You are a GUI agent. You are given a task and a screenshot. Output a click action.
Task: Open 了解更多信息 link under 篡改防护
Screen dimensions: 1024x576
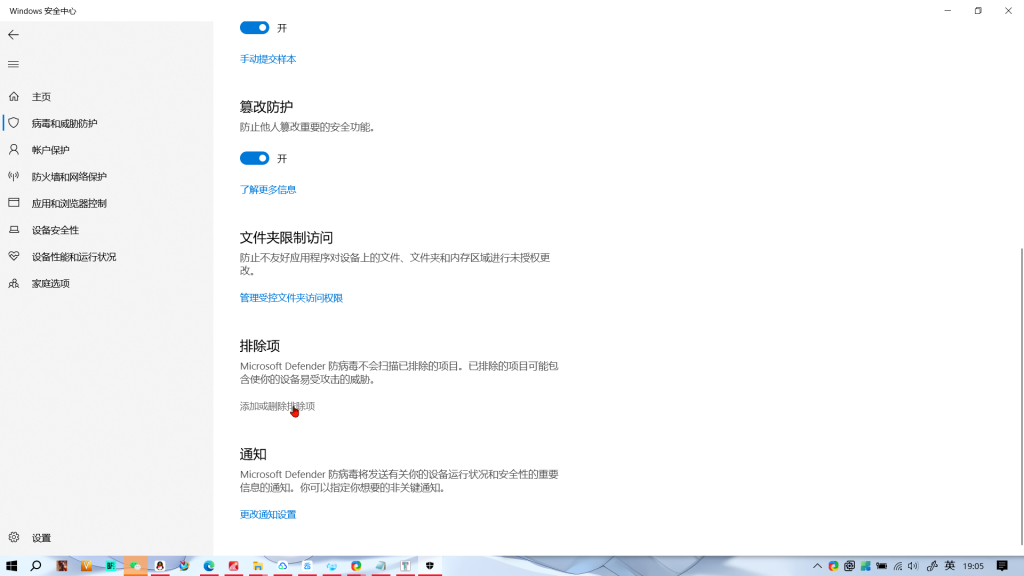click(268, 189)
